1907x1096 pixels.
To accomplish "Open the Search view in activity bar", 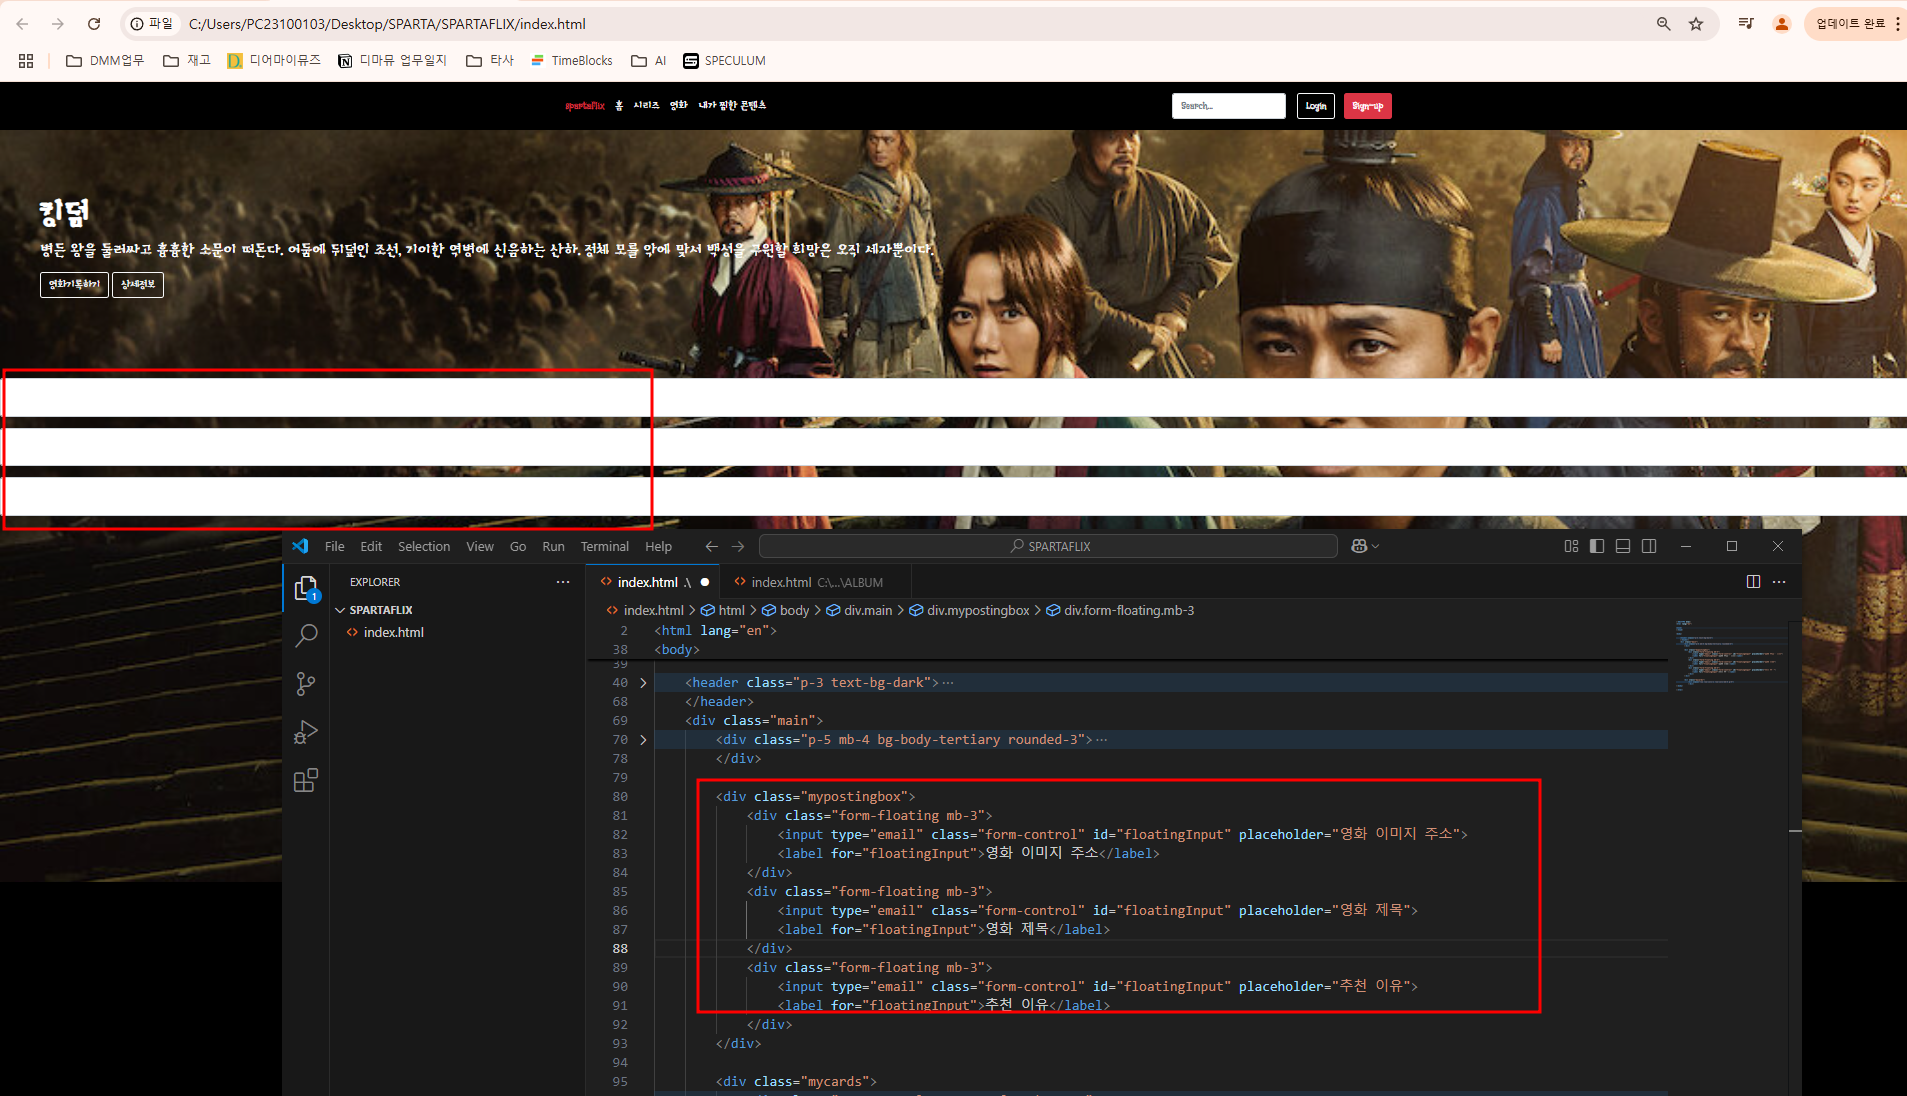I will click(306, 636).
